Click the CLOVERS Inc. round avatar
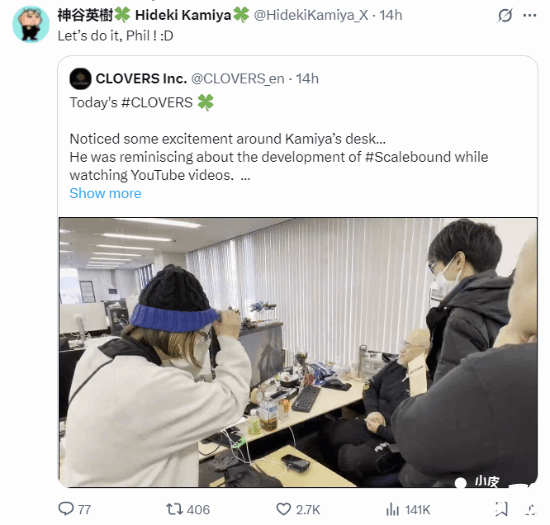This screenshot has width=550, height=525. click(x=80, y=79)
